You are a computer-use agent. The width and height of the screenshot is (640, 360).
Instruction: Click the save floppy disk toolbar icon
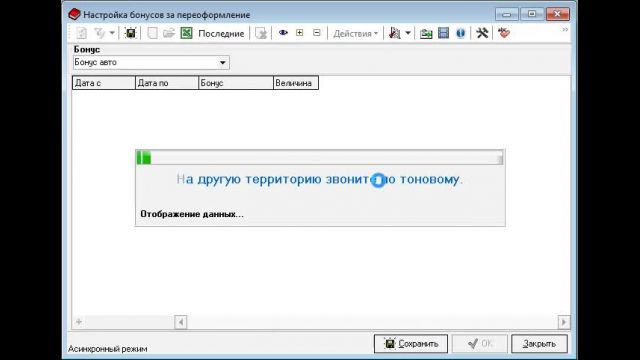131,33
